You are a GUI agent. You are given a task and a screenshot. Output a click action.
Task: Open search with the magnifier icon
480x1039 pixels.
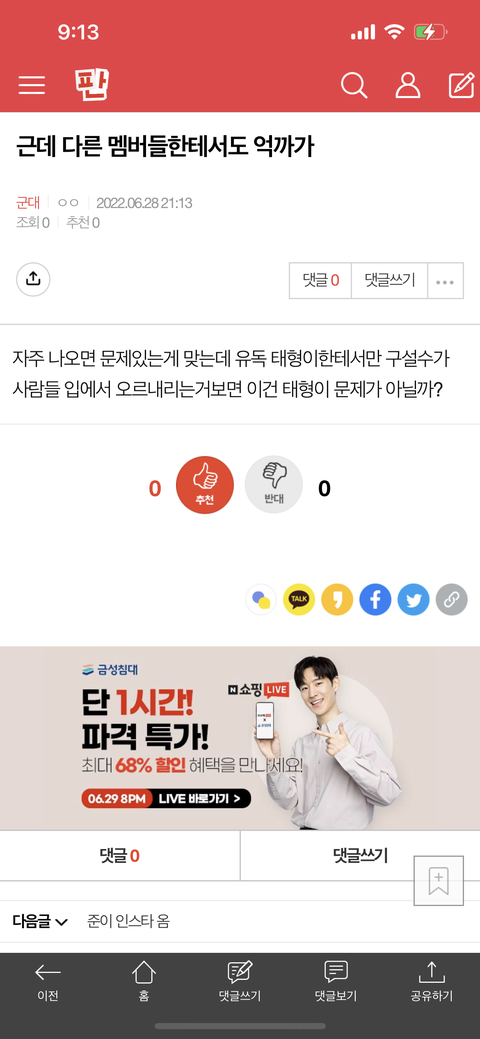pos(354,85)
